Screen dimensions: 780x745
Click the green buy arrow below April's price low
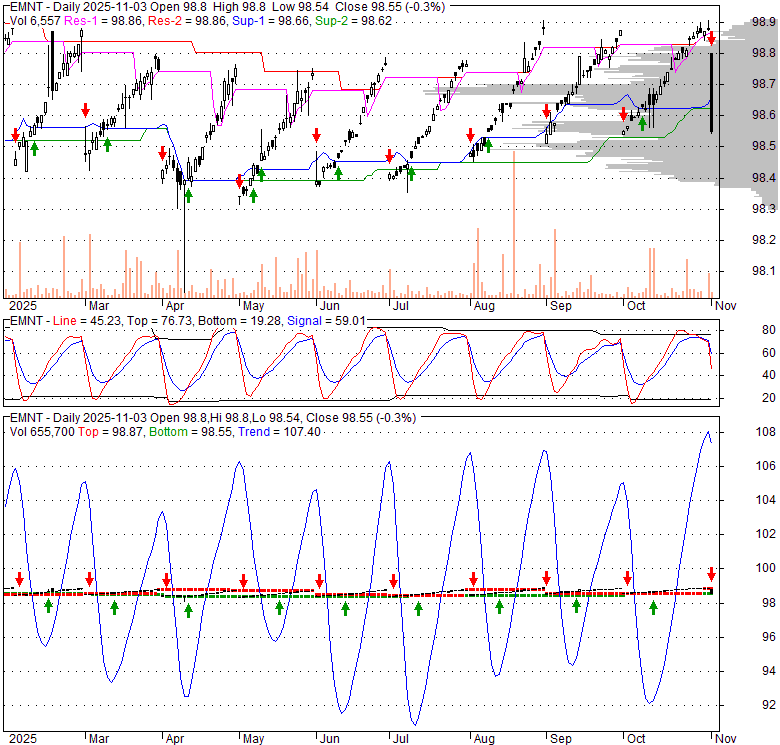coord(188,194)
